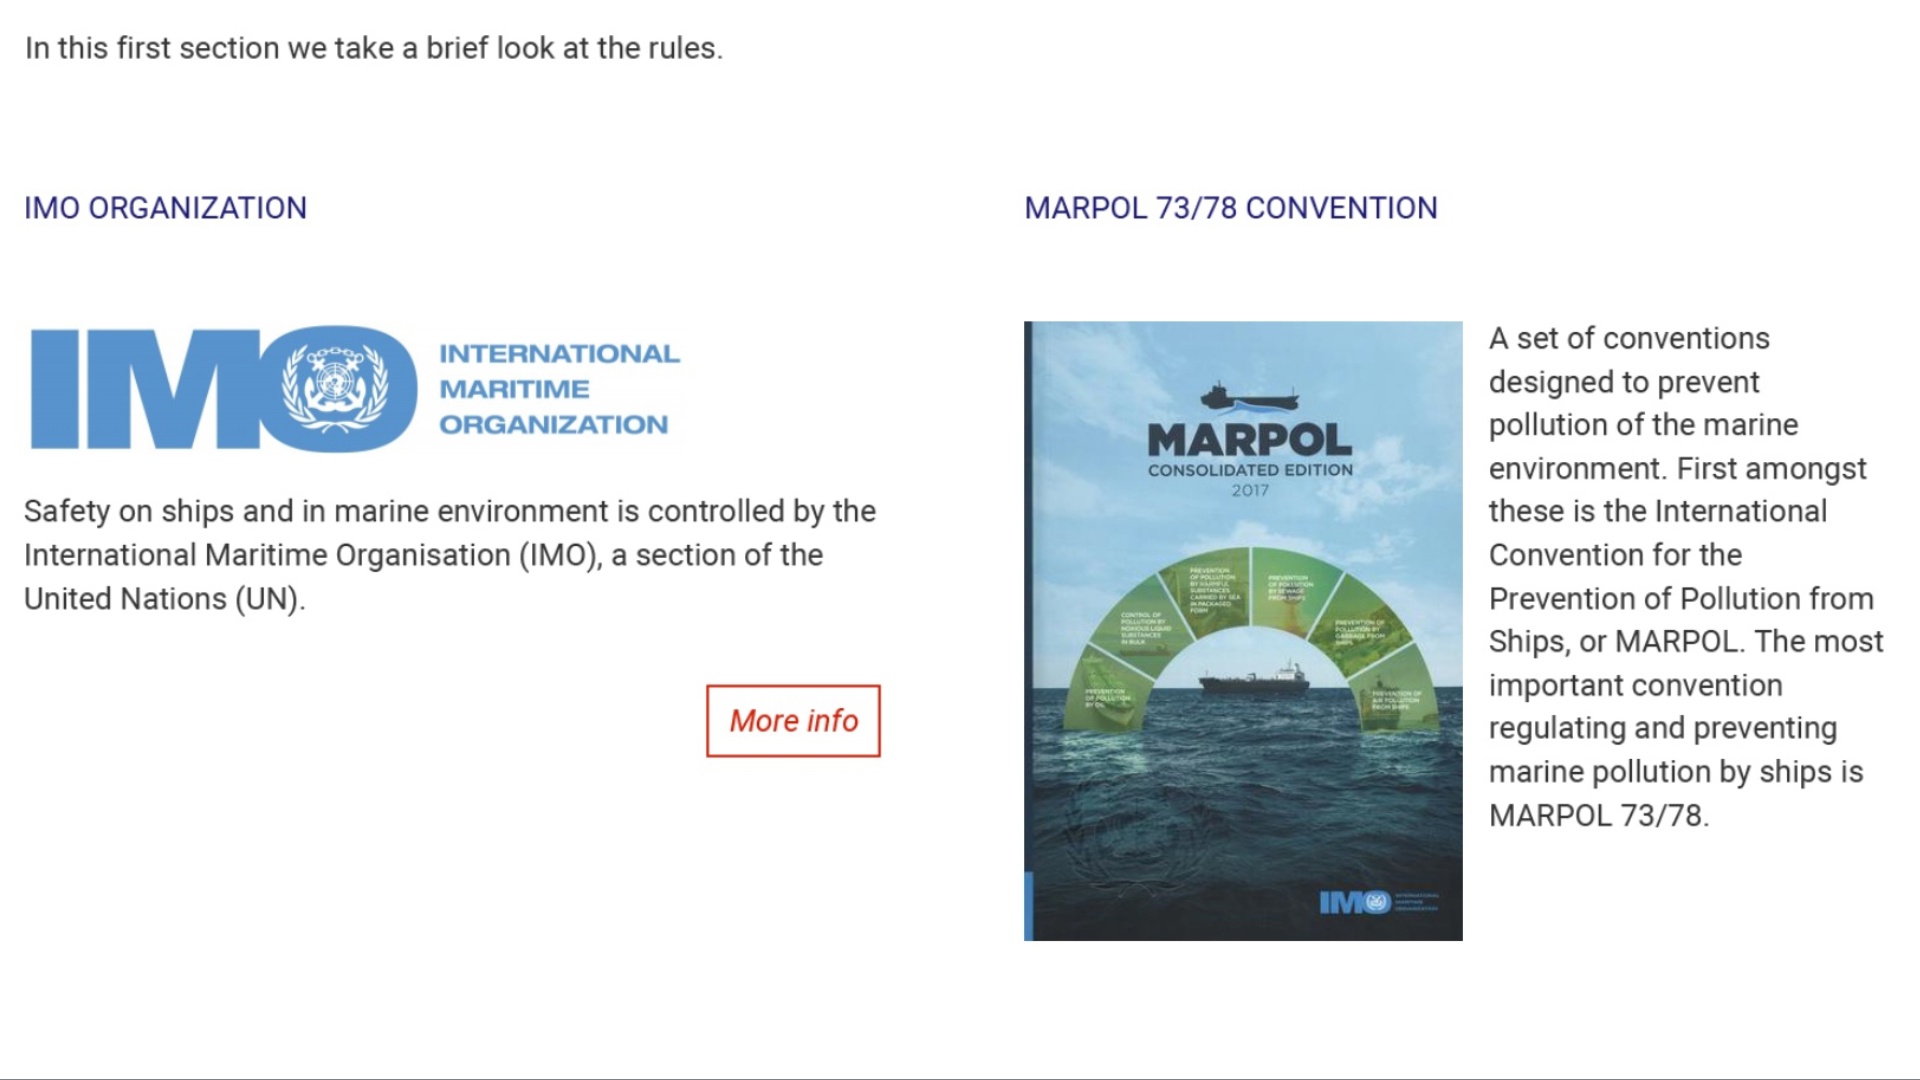
Task: Click the small IMO logo on book cover
Action: [1379, 903]
